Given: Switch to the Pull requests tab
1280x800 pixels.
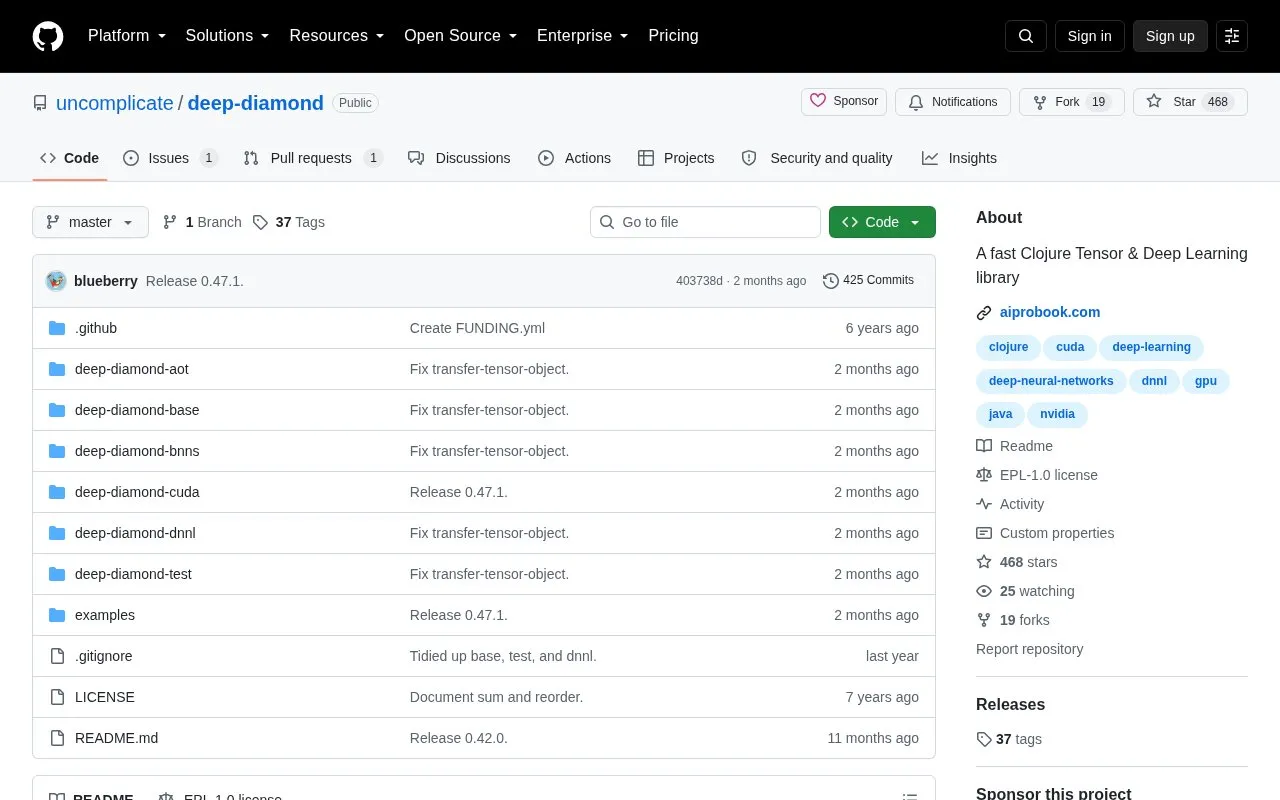Looking at the screenshot, I should pyautogui.click(x=313, y=158).
